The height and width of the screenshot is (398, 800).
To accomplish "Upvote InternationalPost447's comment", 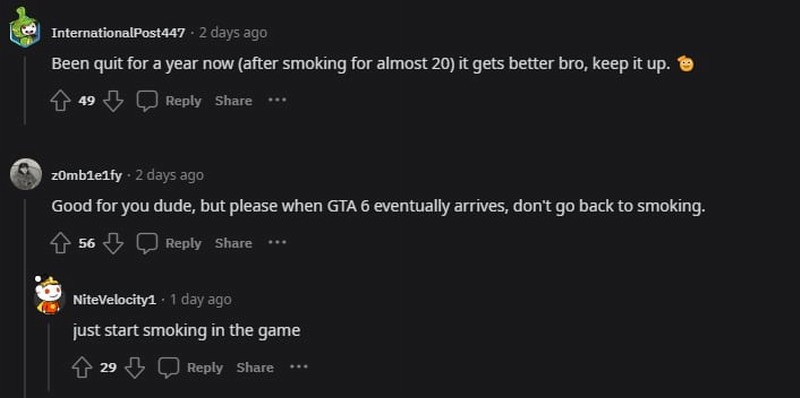I will point(60,101).
